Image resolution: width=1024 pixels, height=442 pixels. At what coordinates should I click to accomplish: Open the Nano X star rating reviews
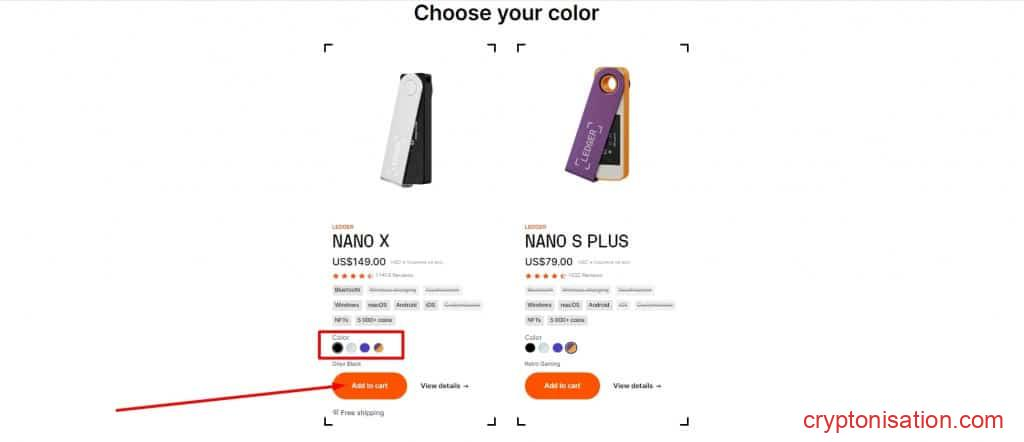[372, 276]
